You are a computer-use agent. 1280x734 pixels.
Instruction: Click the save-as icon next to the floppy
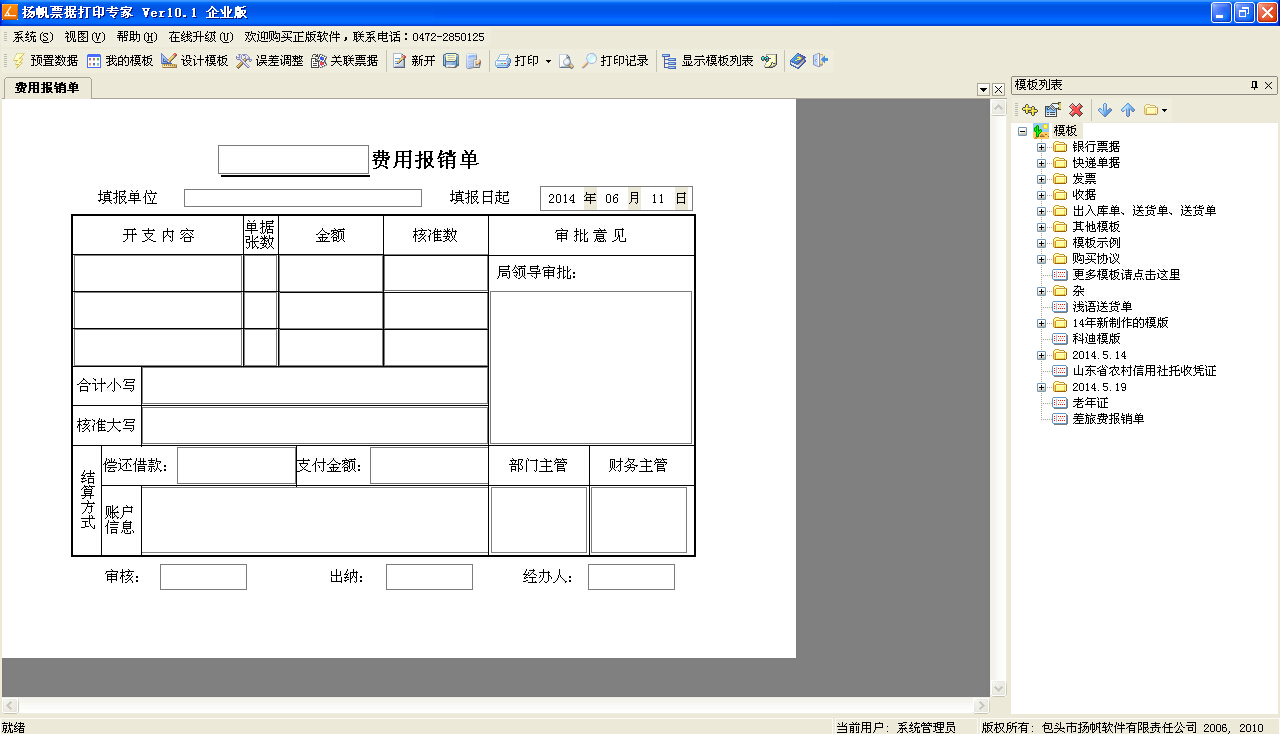[x=474, y=61]
